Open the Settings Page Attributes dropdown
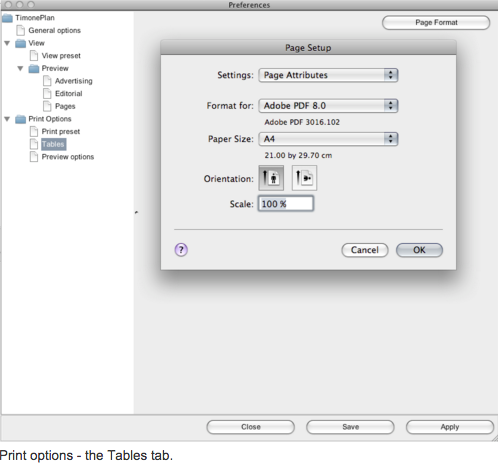This screenshot has height=463, width=498. coord(328,75)
